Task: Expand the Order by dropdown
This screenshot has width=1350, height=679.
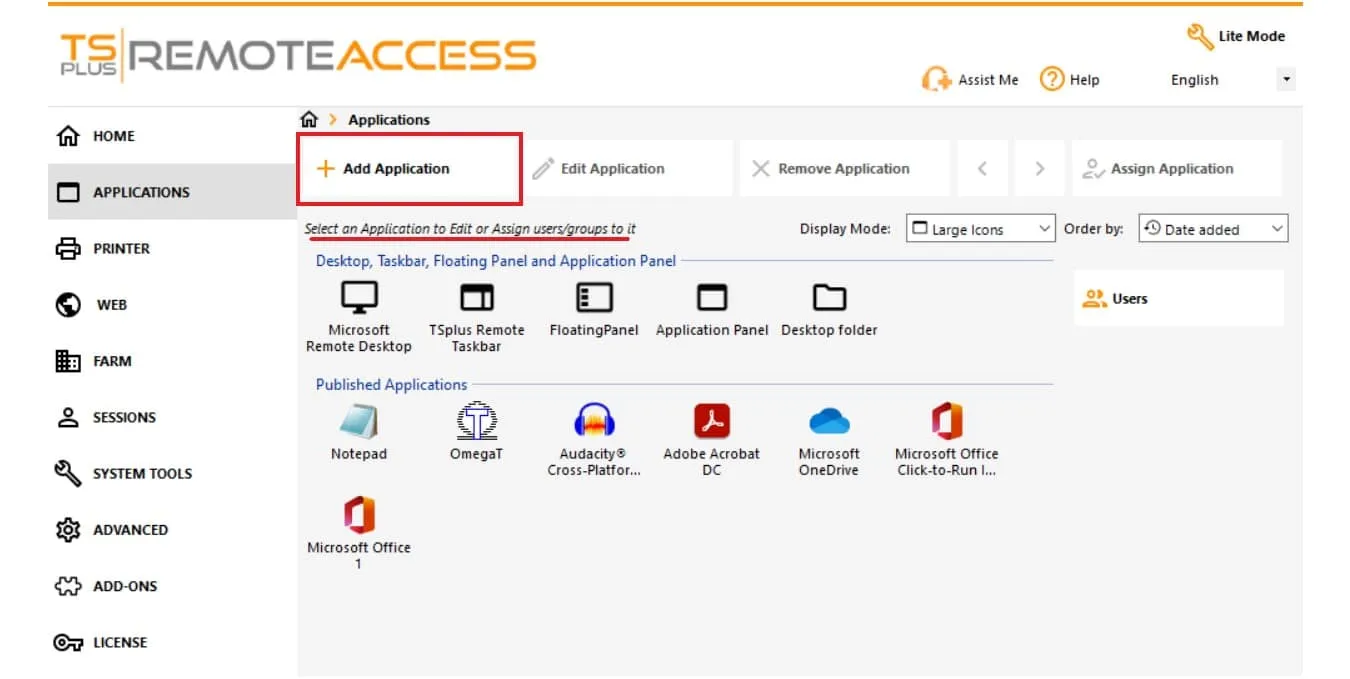Action: (x=1213, y=229)
